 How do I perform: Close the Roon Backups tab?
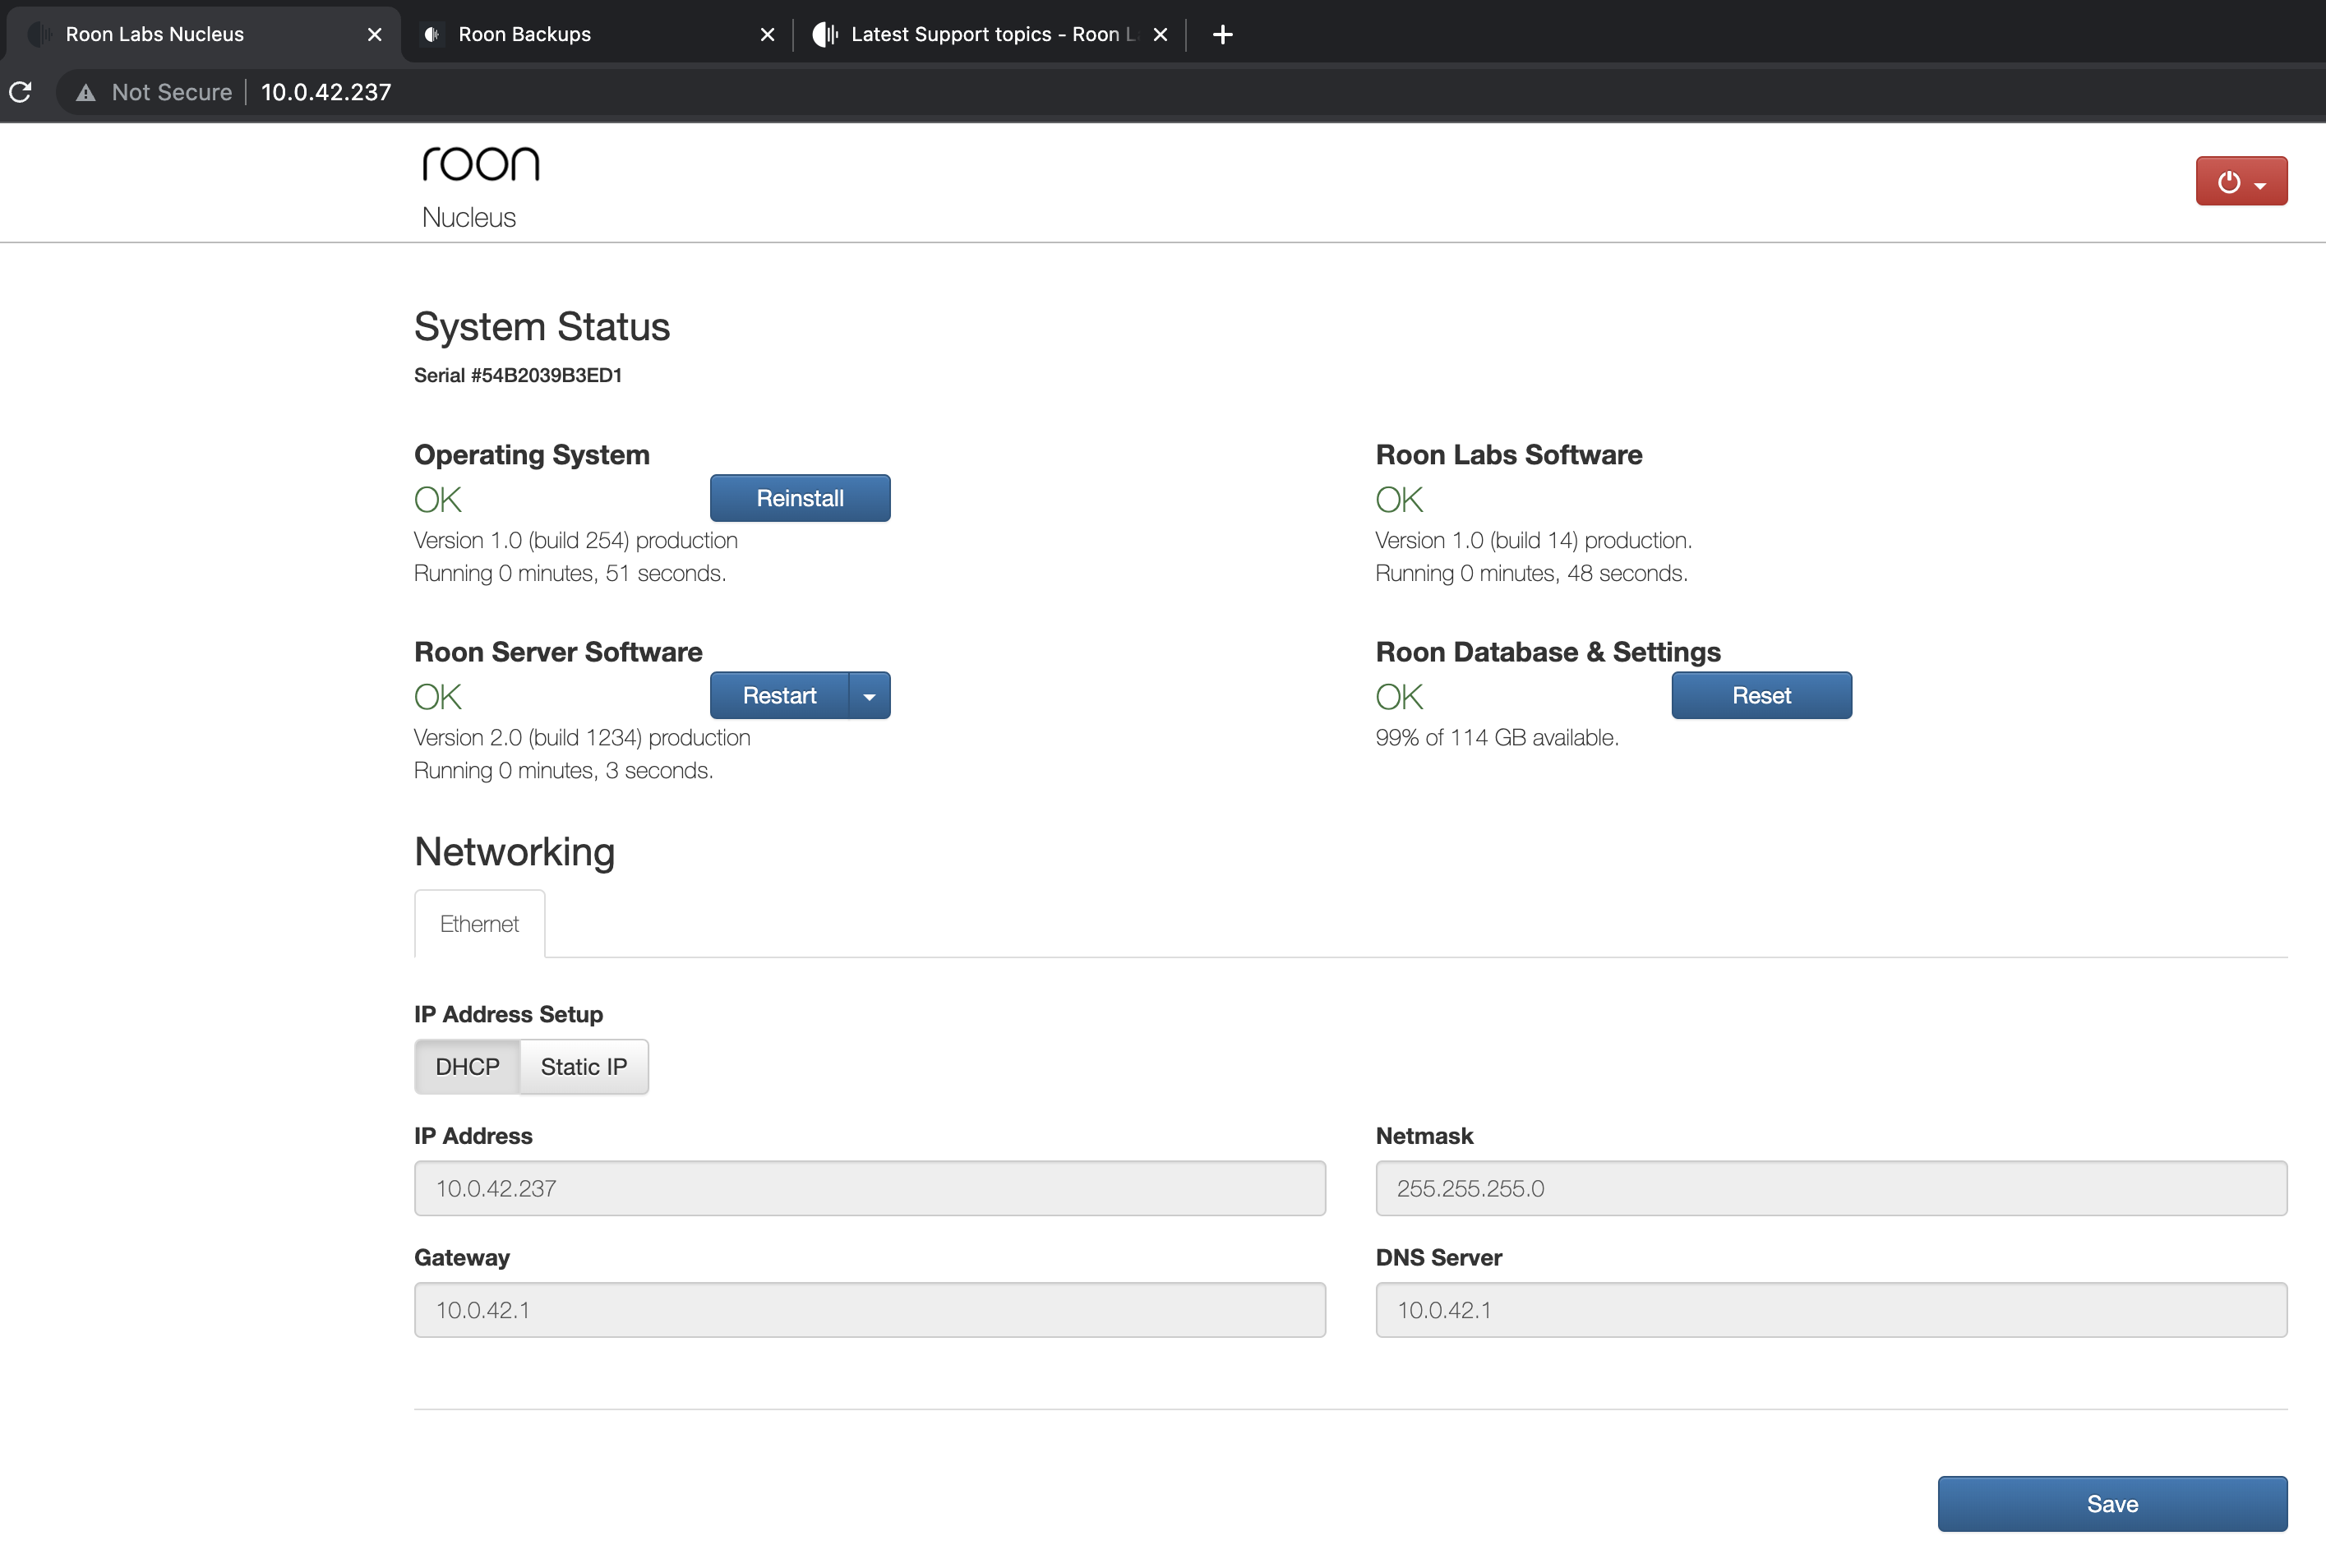pos(767,35)
